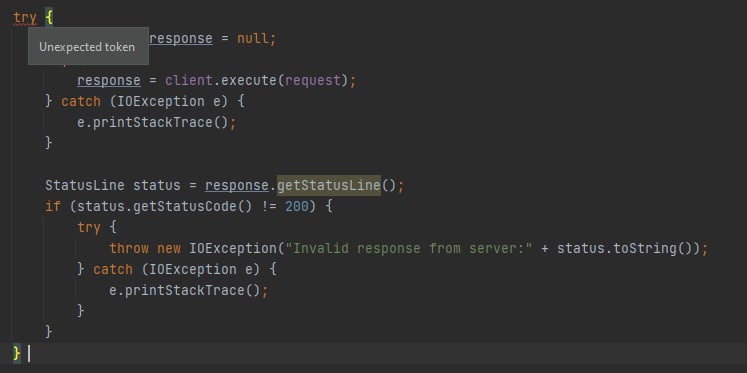Click 'request' argument in execute call
The width and height of the screenshot is (747, 373).
pos(313,81)
